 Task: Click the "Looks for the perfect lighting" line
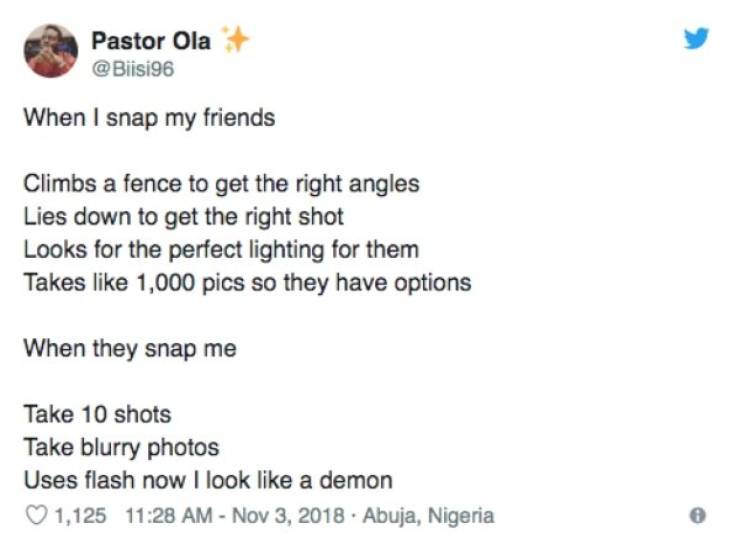point(221,249)
